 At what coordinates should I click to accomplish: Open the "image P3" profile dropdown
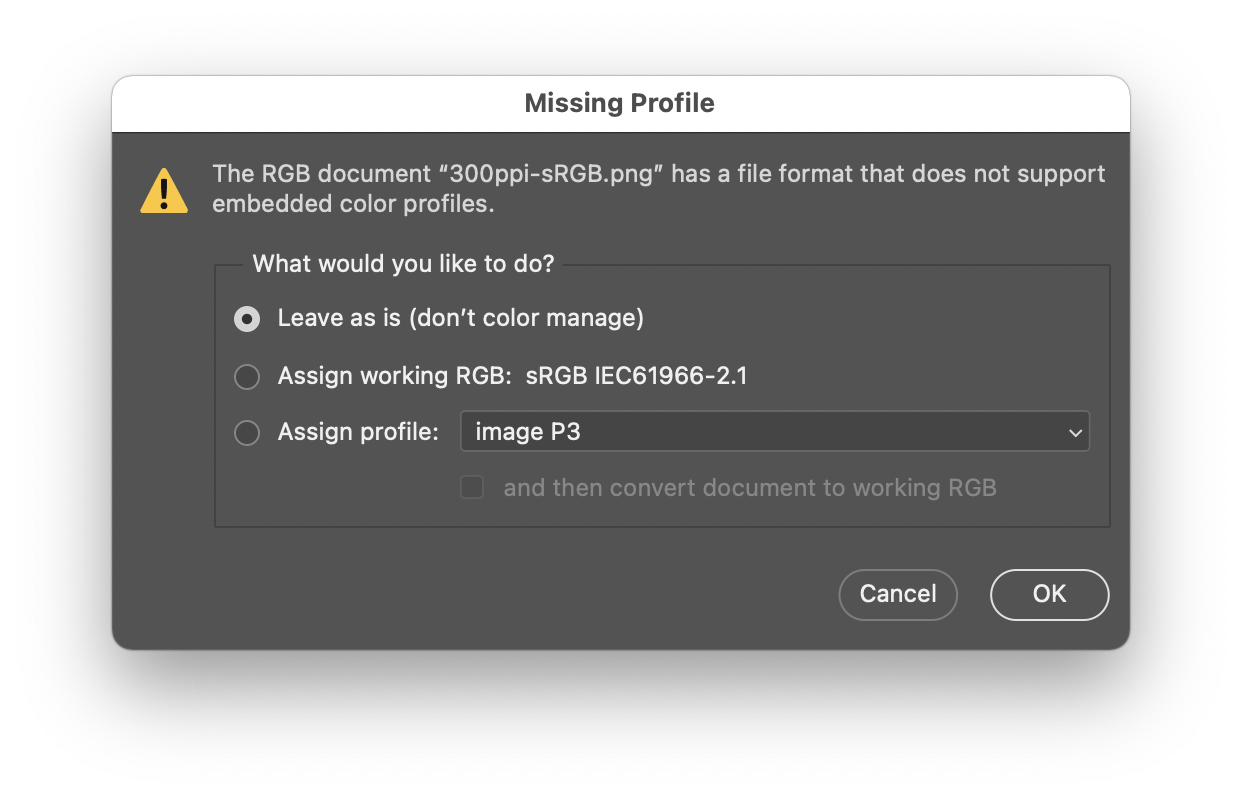(773, 433)
